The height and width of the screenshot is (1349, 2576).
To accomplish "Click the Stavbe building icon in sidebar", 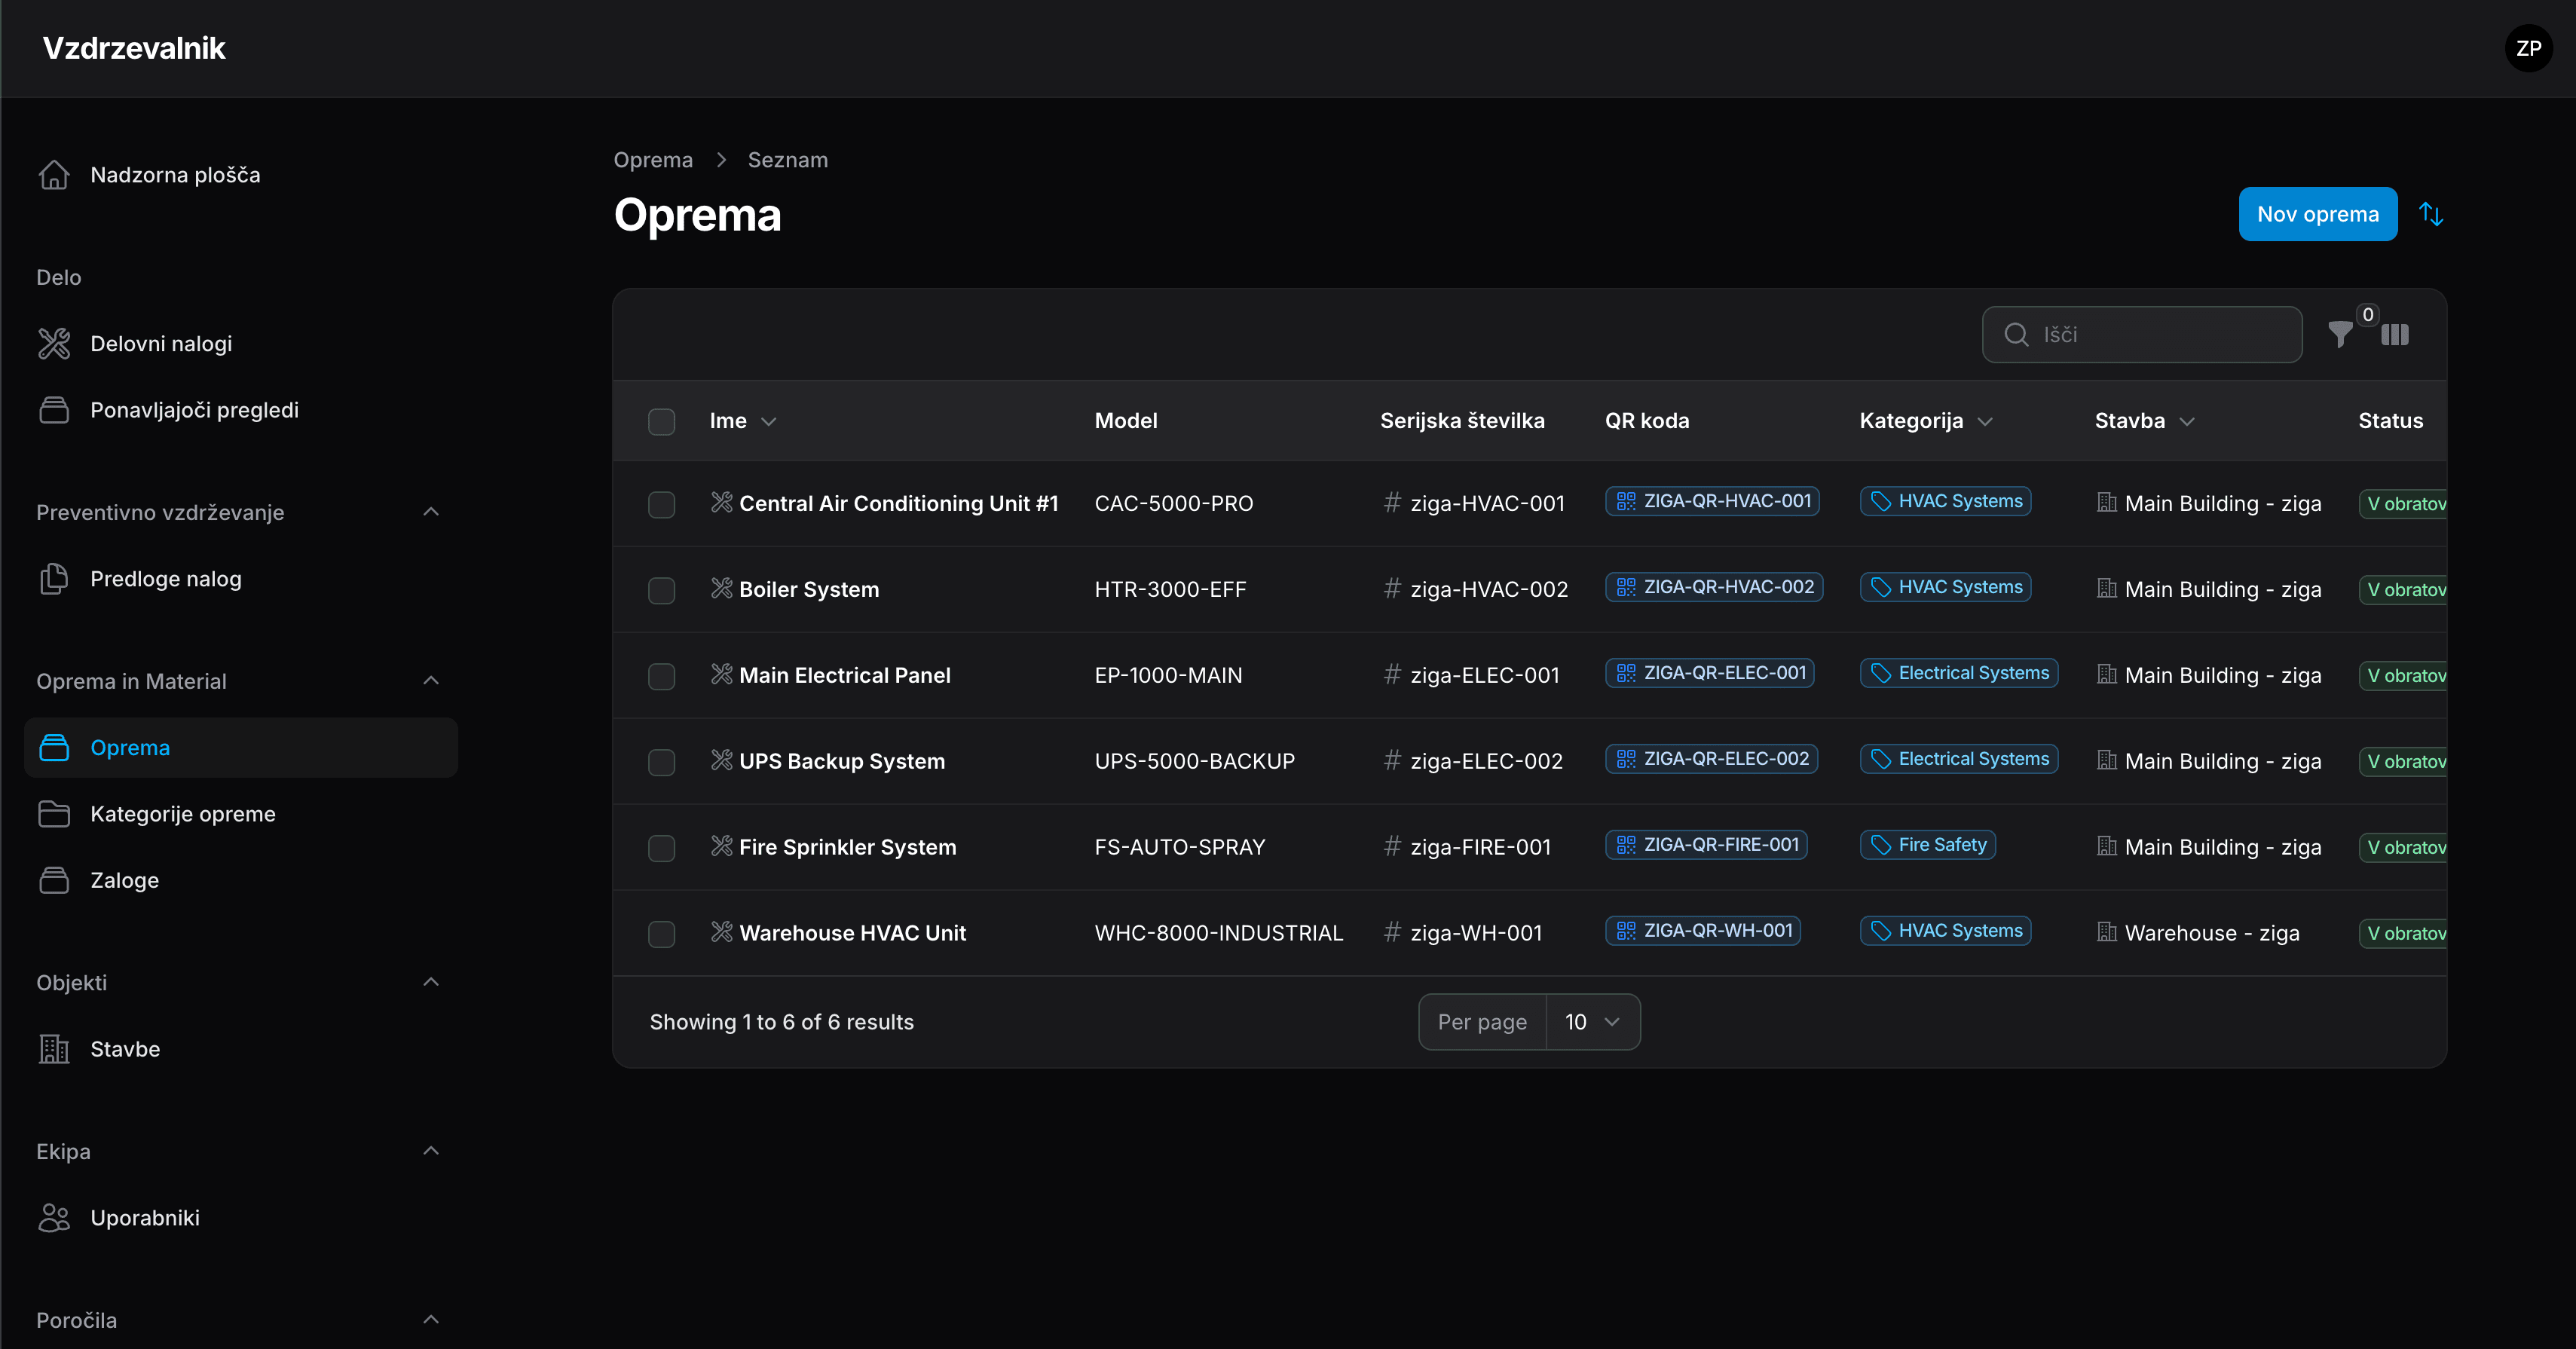I will (54, 1049).
